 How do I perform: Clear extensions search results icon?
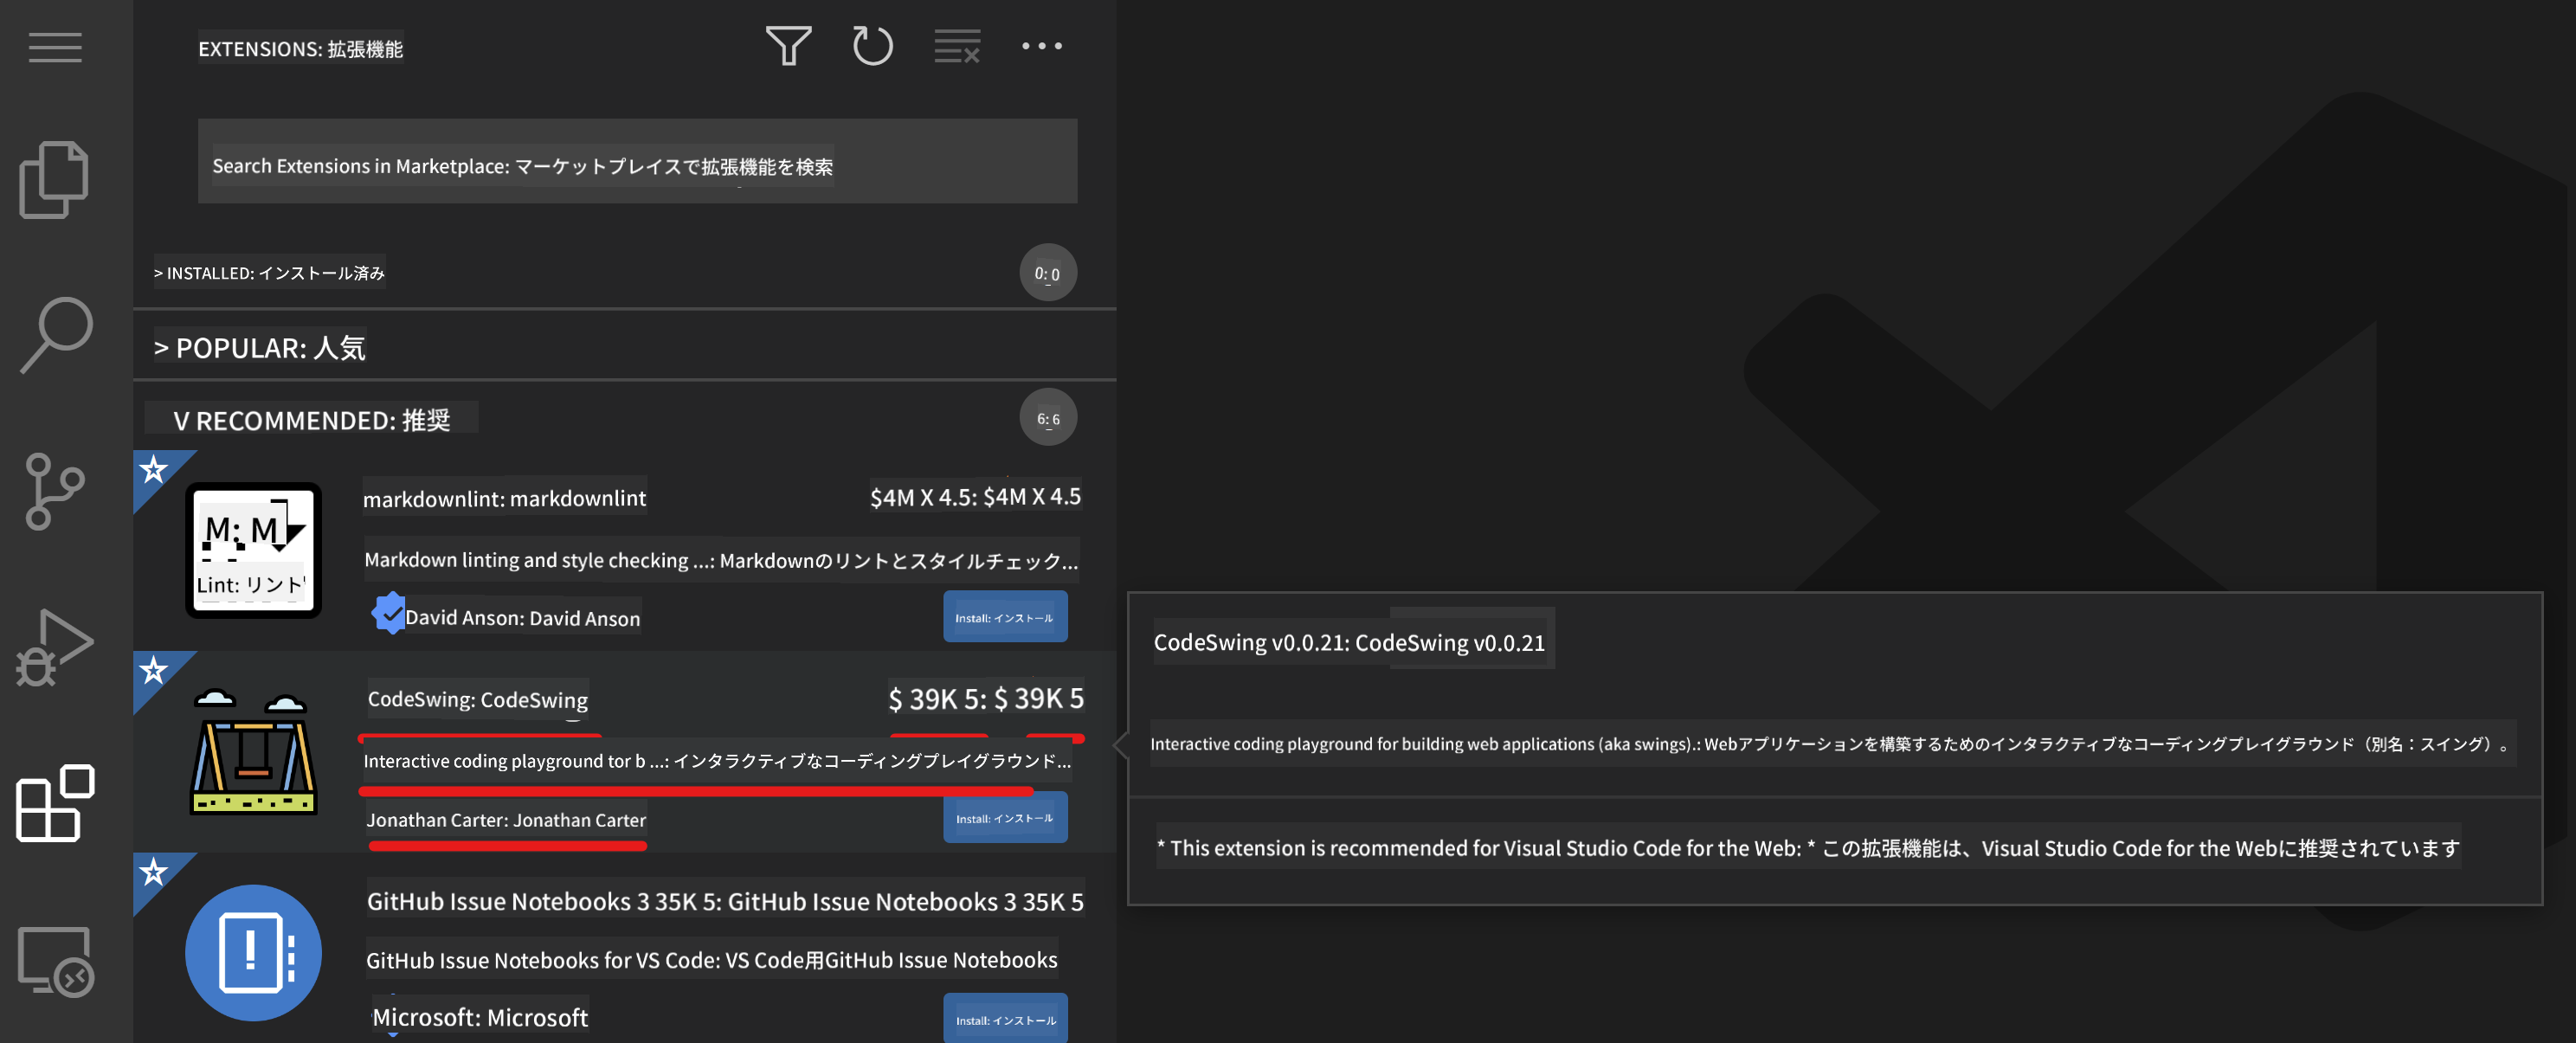point(956,46)
